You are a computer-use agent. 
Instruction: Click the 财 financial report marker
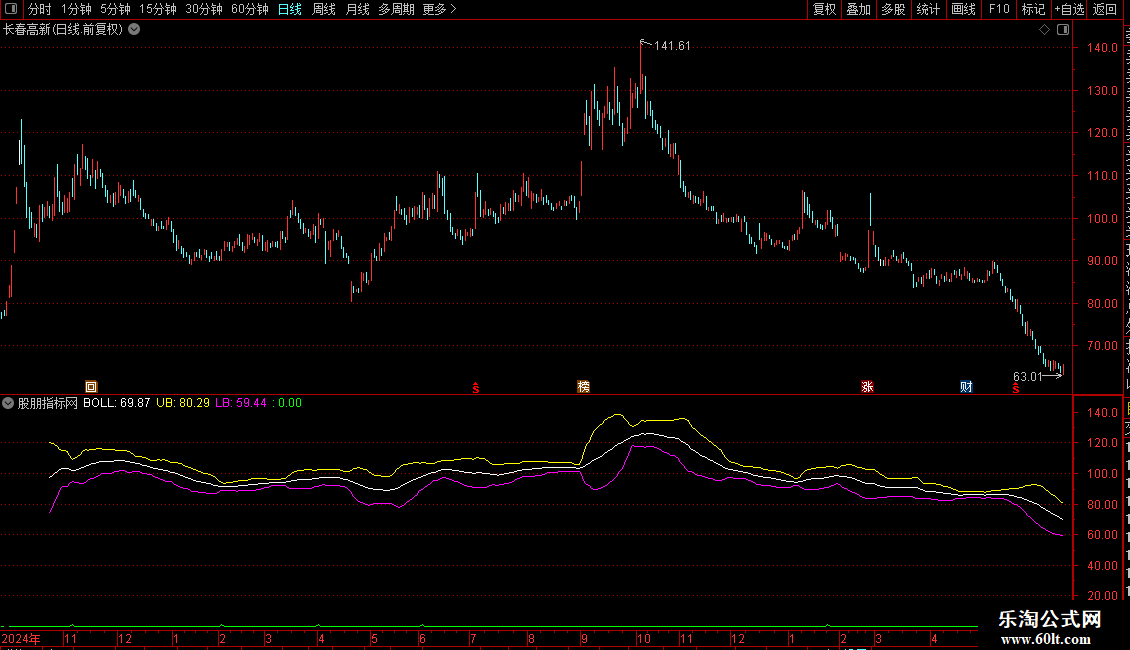tap(966, 387)
